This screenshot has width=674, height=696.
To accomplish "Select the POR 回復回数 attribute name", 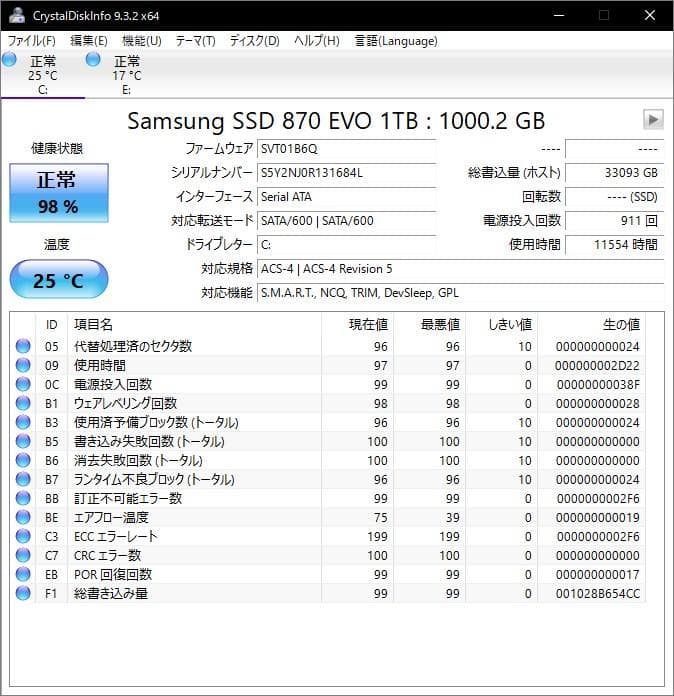I will click(x=113, y=574).
